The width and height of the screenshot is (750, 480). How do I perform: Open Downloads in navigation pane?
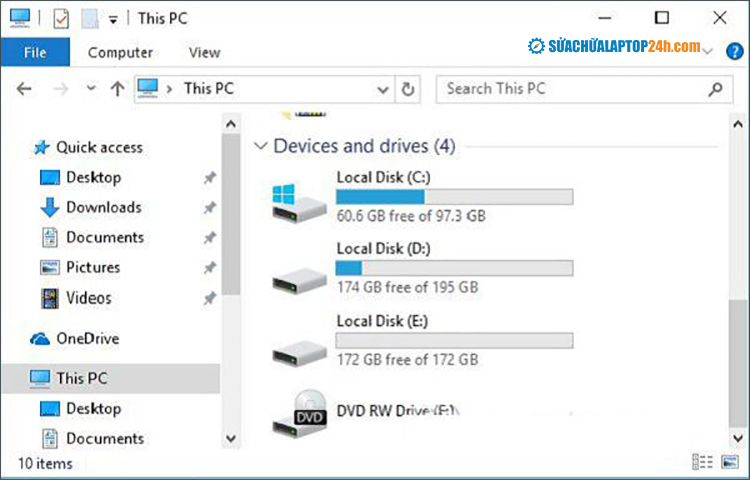coord(104,207)
